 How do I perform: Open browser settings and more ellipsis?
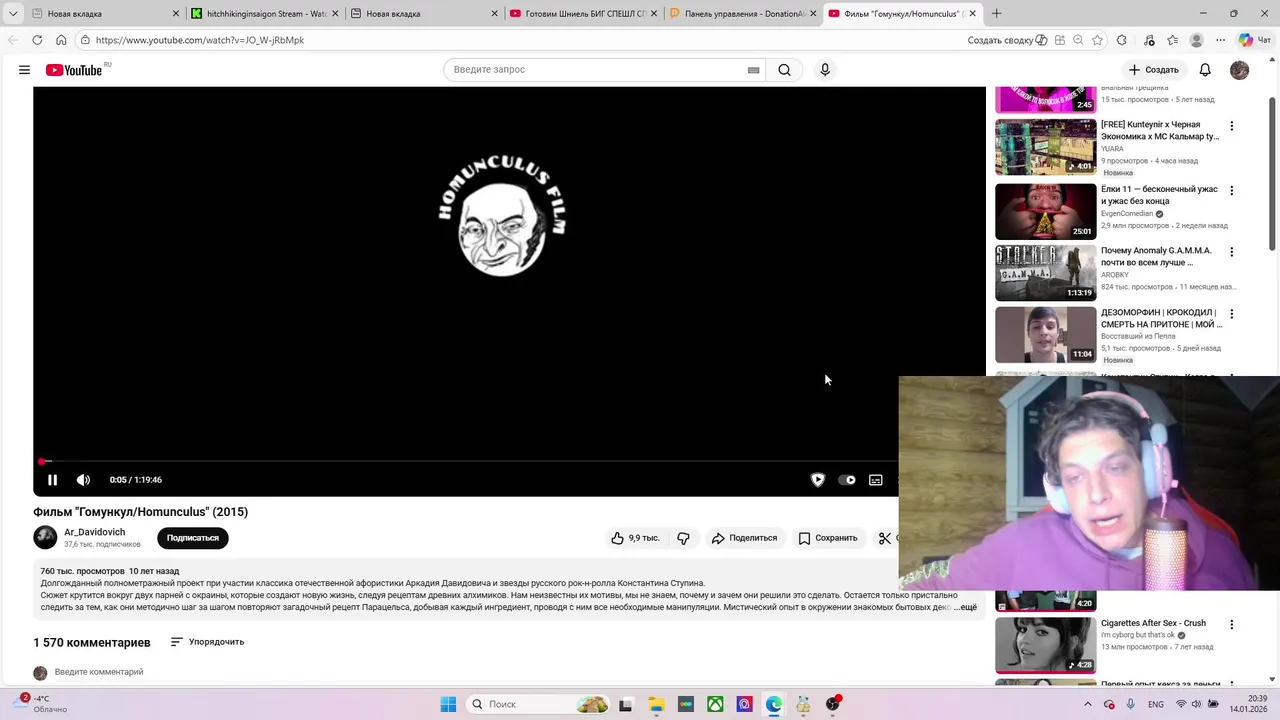pos(1221,40)
